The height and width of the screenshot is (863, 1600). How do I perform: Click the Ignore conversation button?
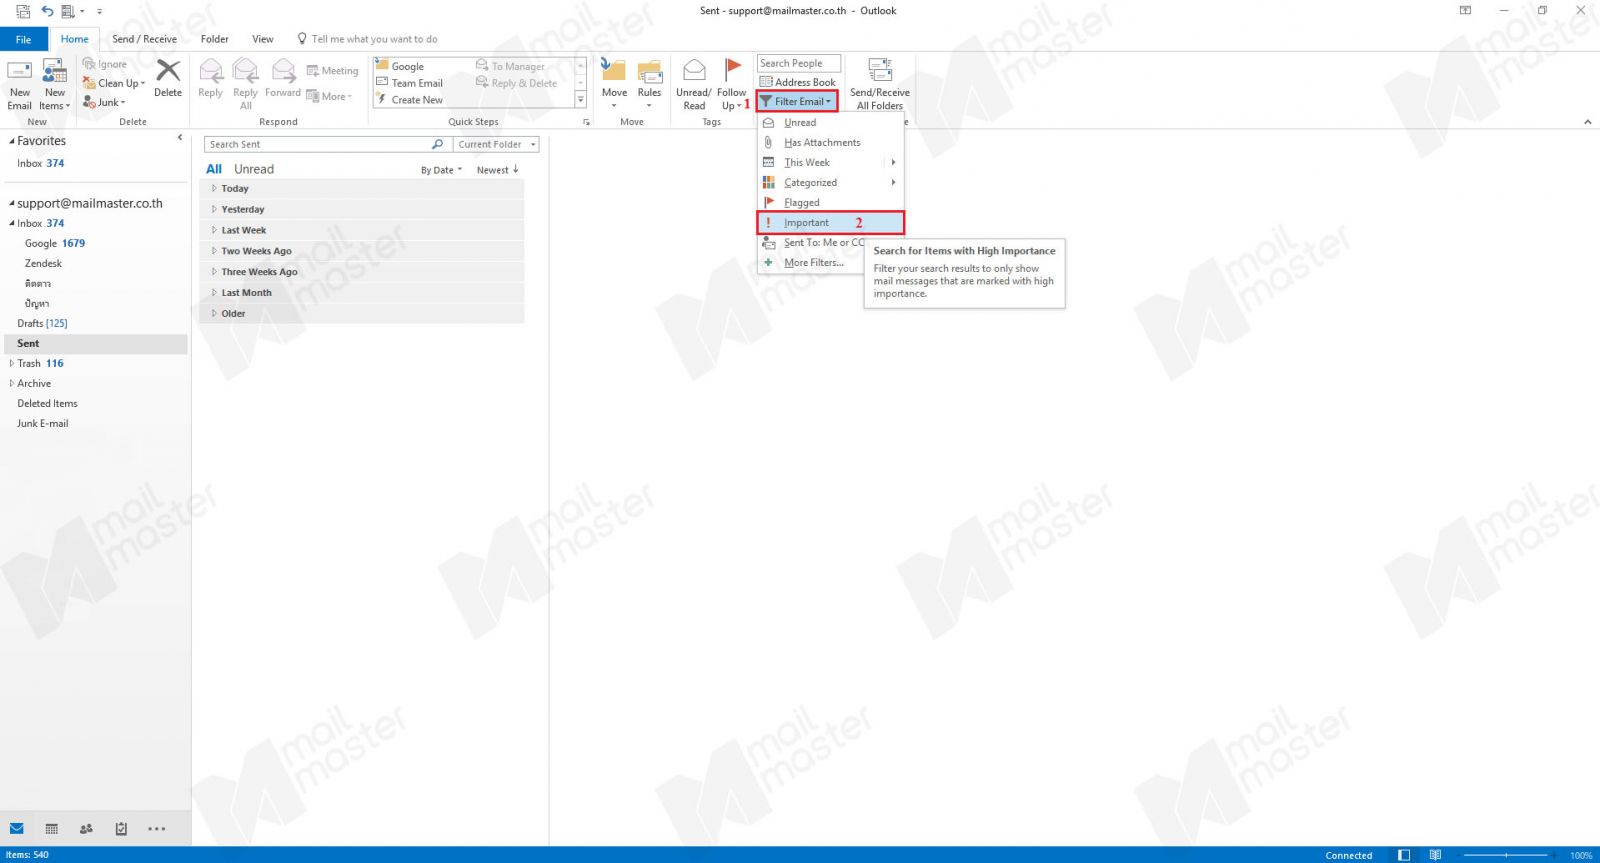[105, 64]
